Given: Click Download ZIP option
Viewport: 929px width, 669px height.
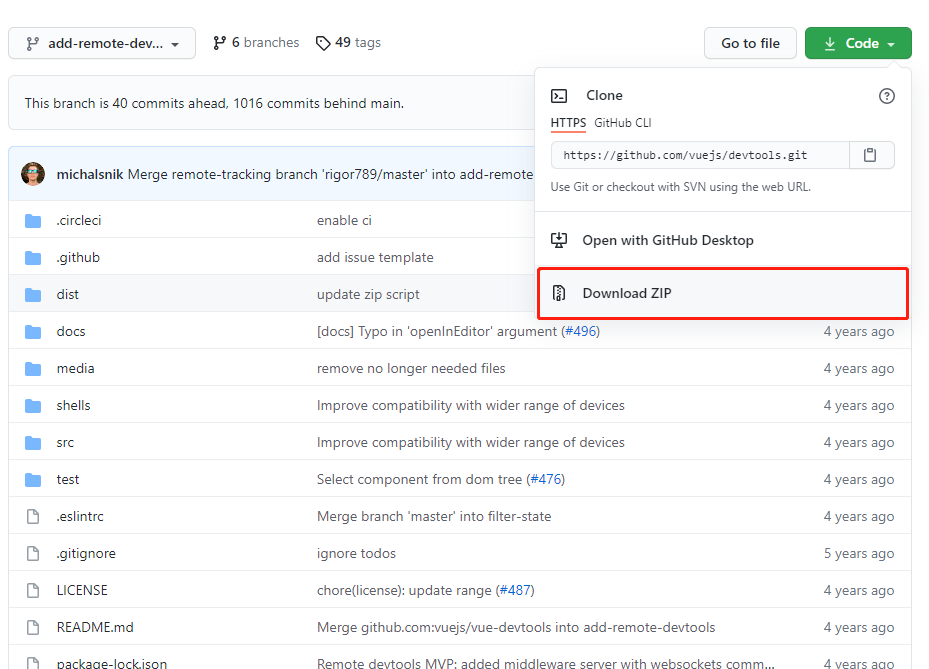Looking at the screenshot, I should (722, 293).
